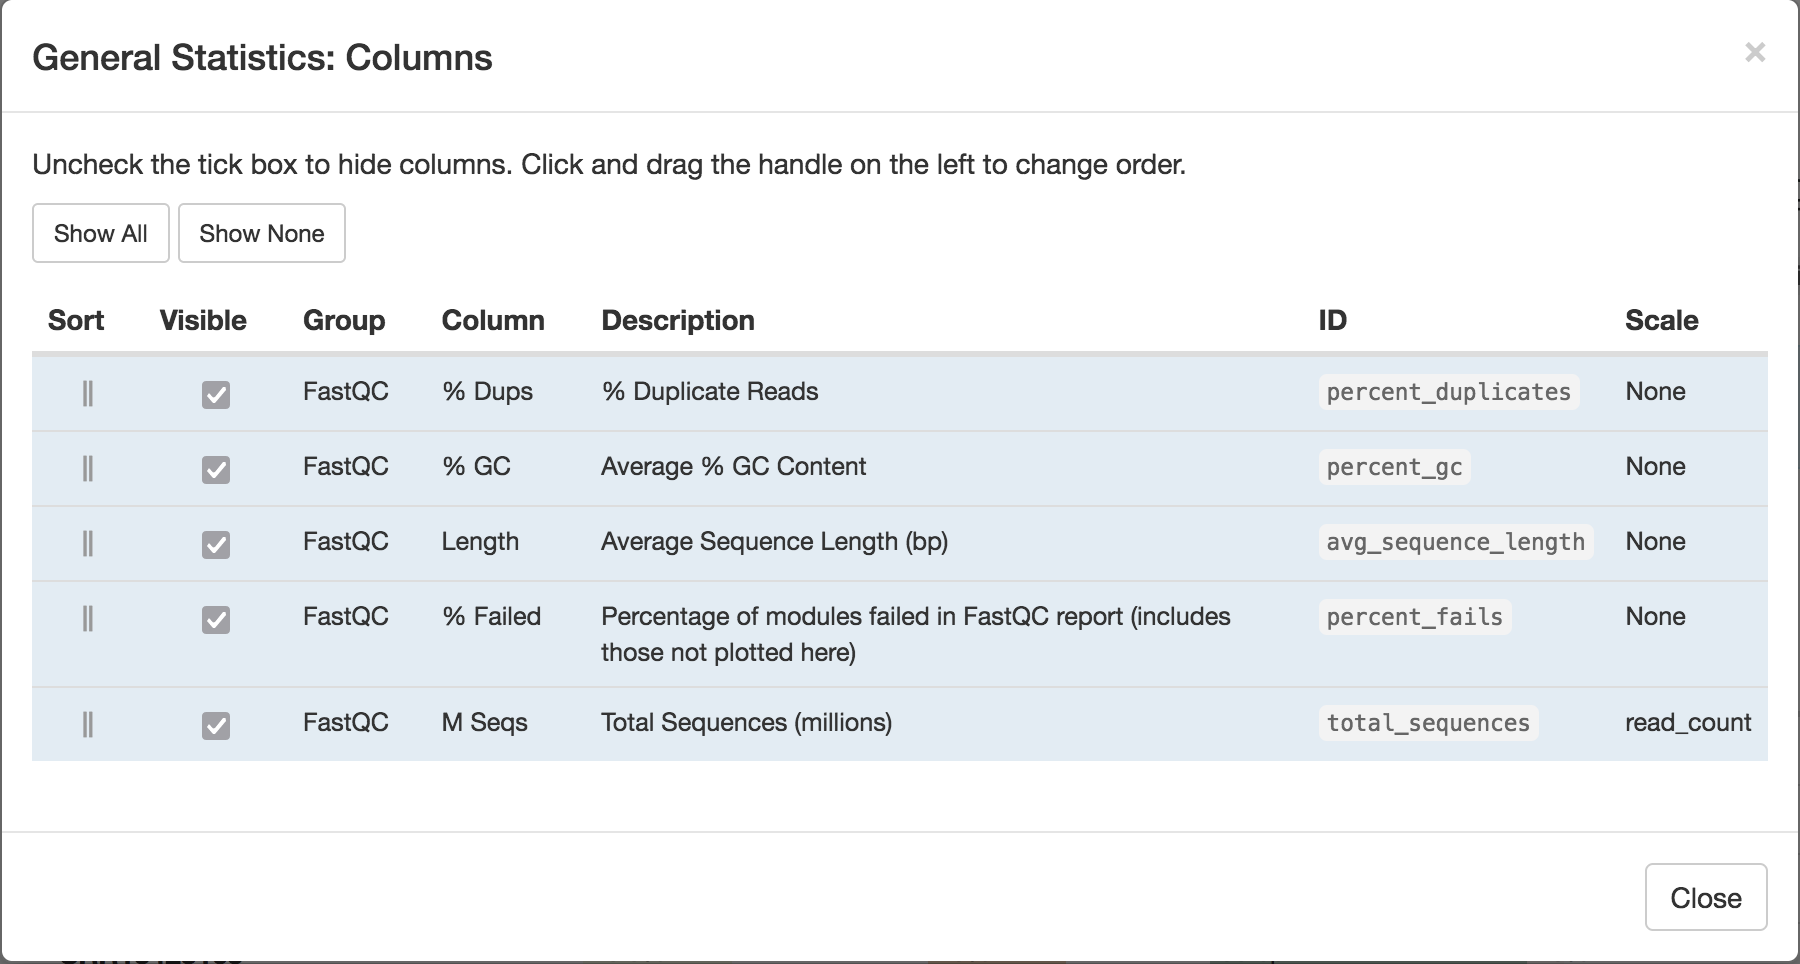The image size is (1800, 964).
Task: Click the total_sequences ID badge
Action: pos(1428,722)
